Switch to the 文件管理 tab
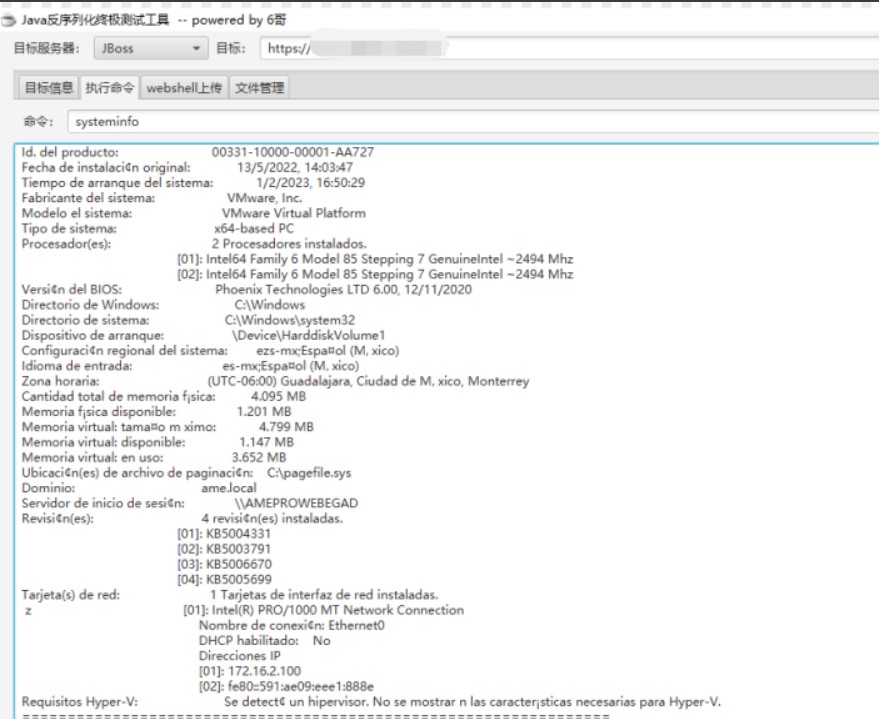 [x=259, y=87]
